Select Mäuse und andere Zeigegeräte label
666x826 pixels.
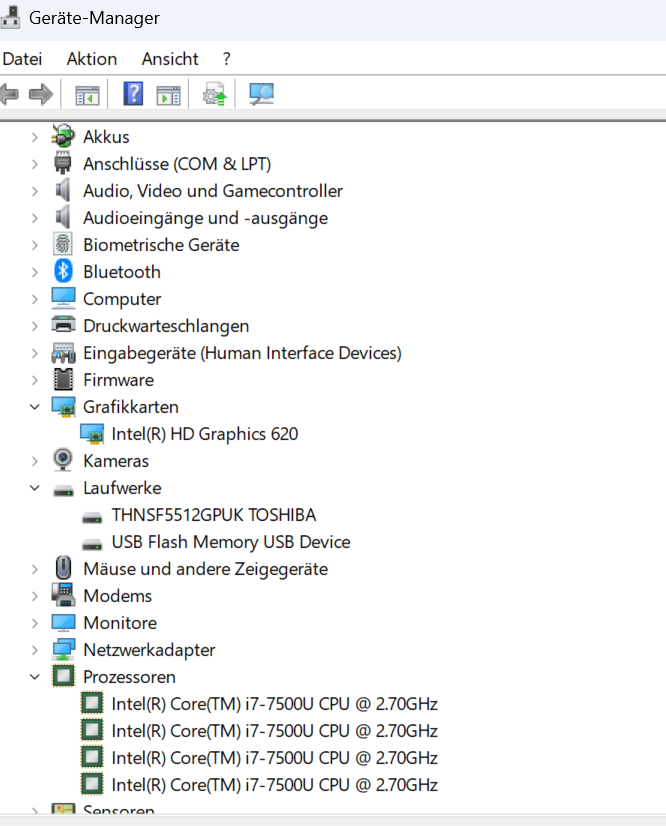(x=205, y=569)
